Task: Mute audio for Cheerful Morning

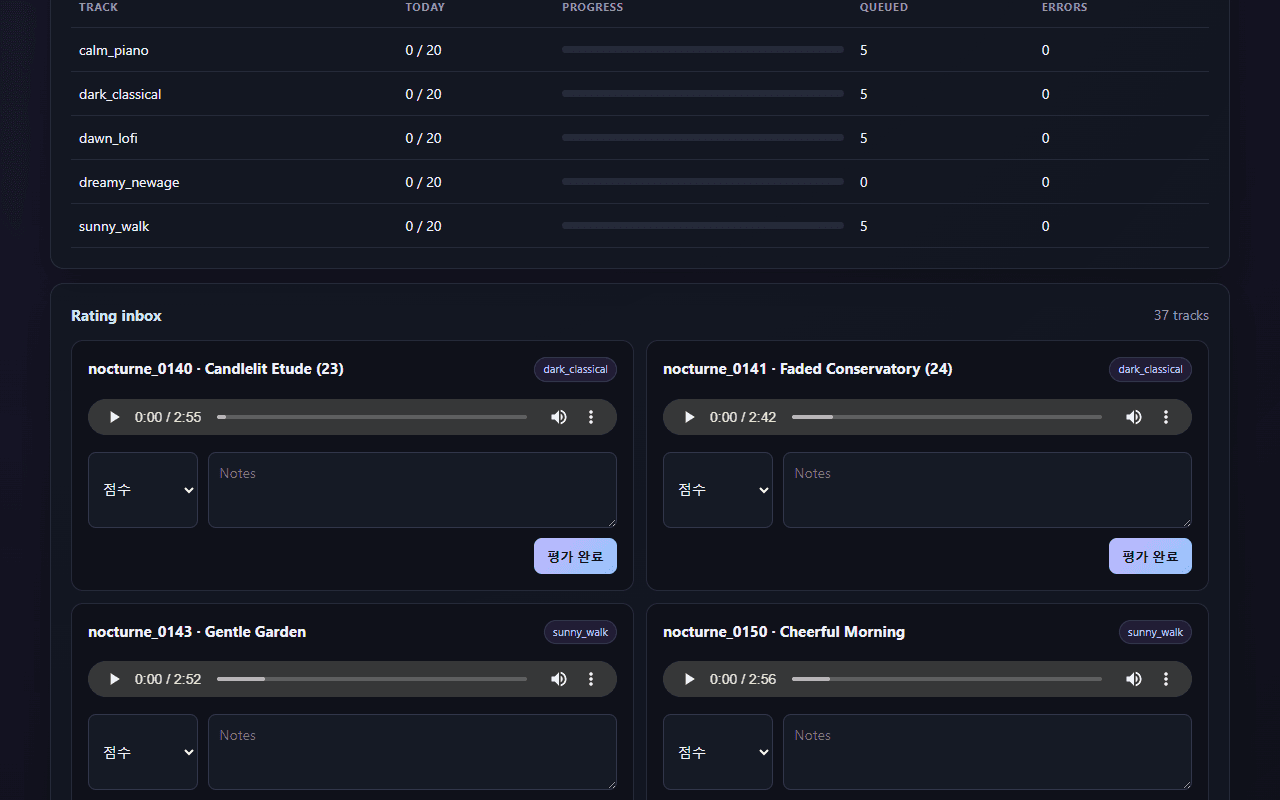Action: click(1134, 679)
